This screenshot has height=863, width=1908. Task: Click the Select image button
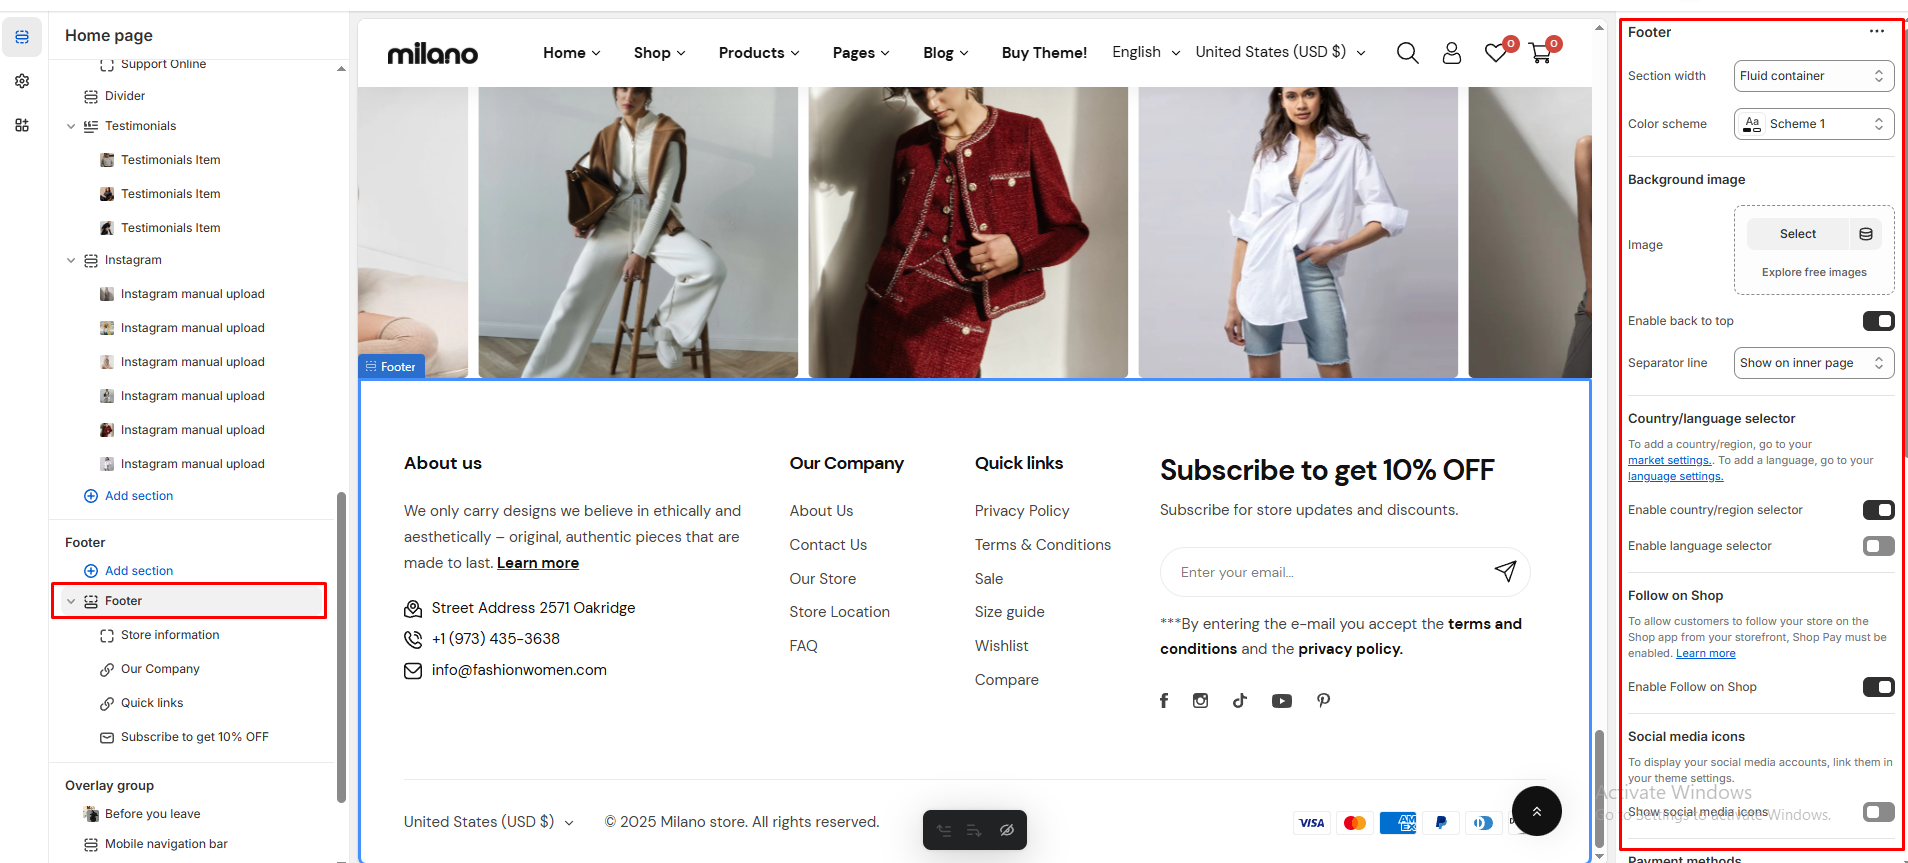coord(1797,234)
